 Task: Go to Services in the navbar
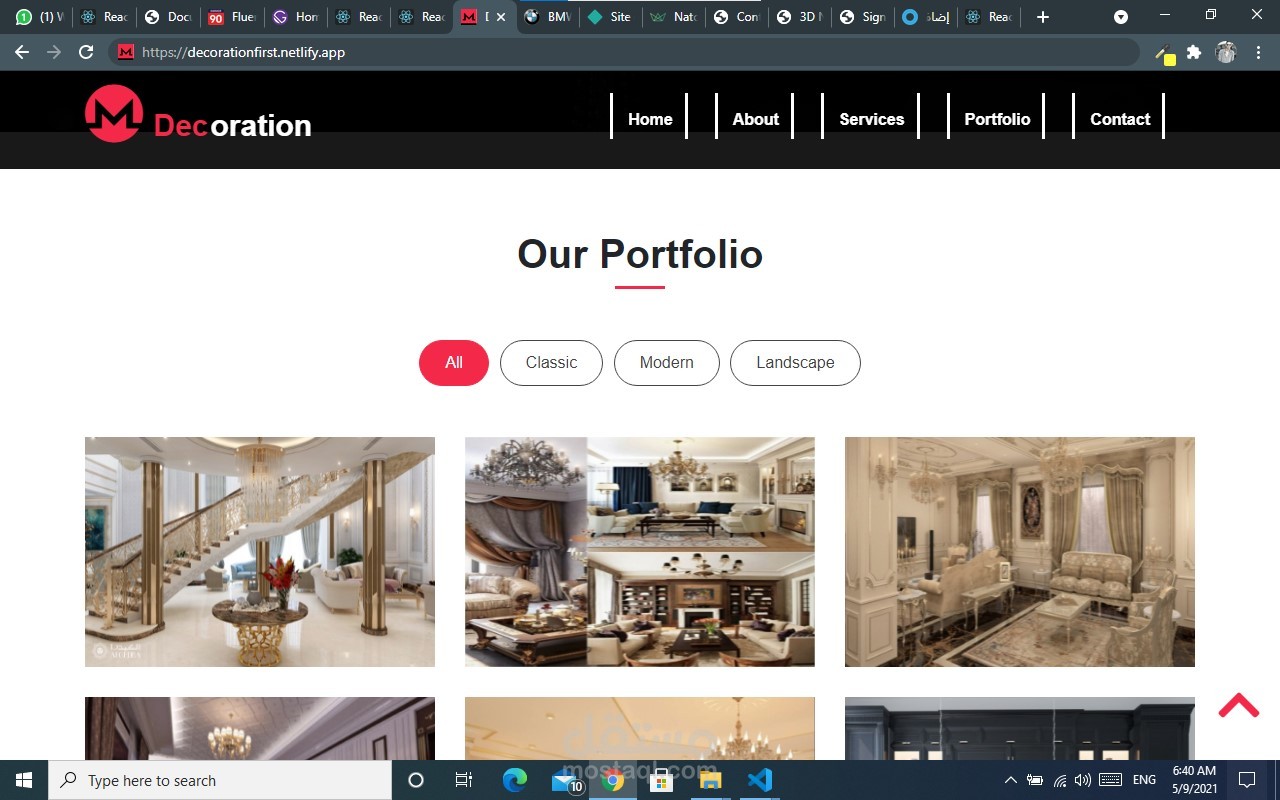point(871,119)
